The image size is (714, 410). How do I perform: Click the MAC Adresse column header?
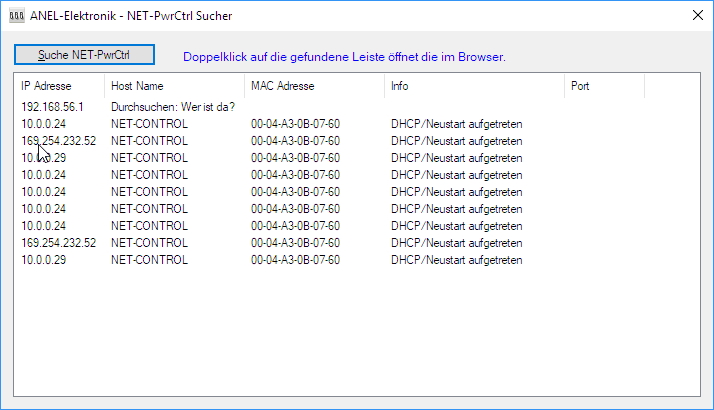pos(315,86)
